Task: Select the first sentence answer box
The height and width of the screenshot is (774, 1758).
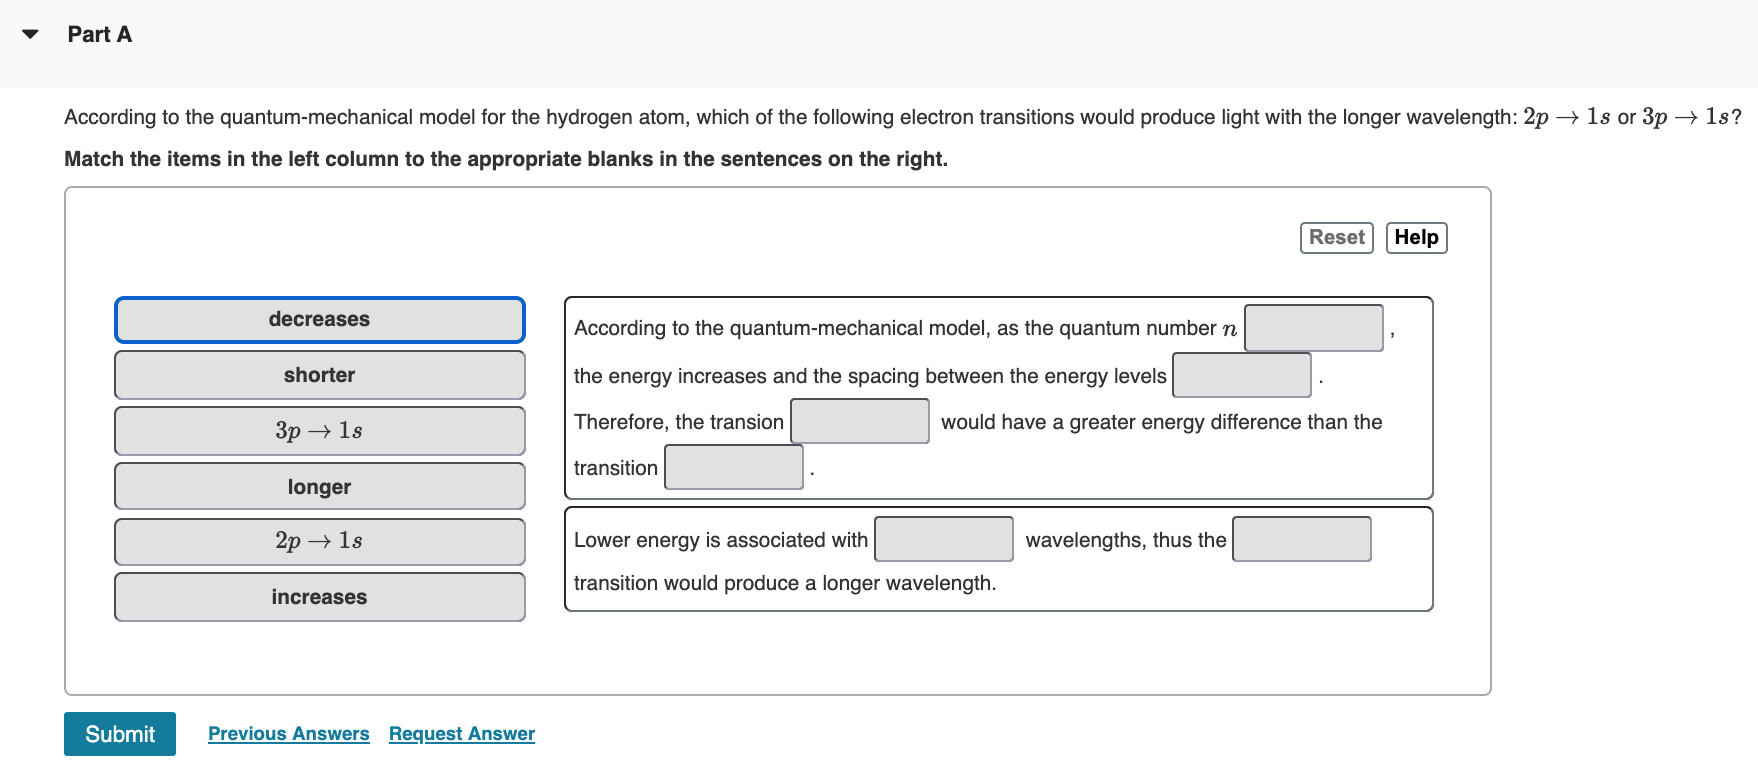Action: [x=998, y=398]
